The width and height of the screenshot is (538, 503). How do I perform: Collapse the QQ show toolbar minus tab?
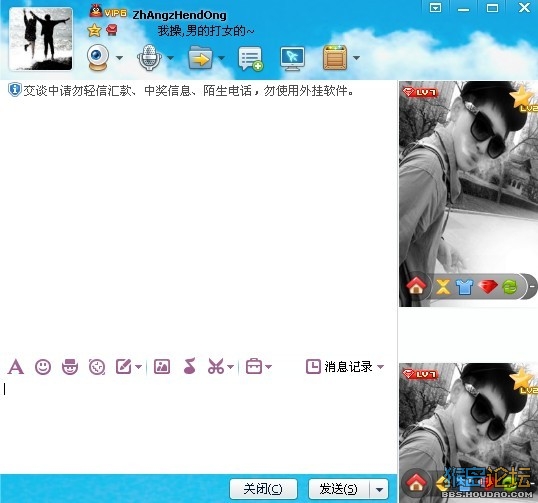point(531,286)
